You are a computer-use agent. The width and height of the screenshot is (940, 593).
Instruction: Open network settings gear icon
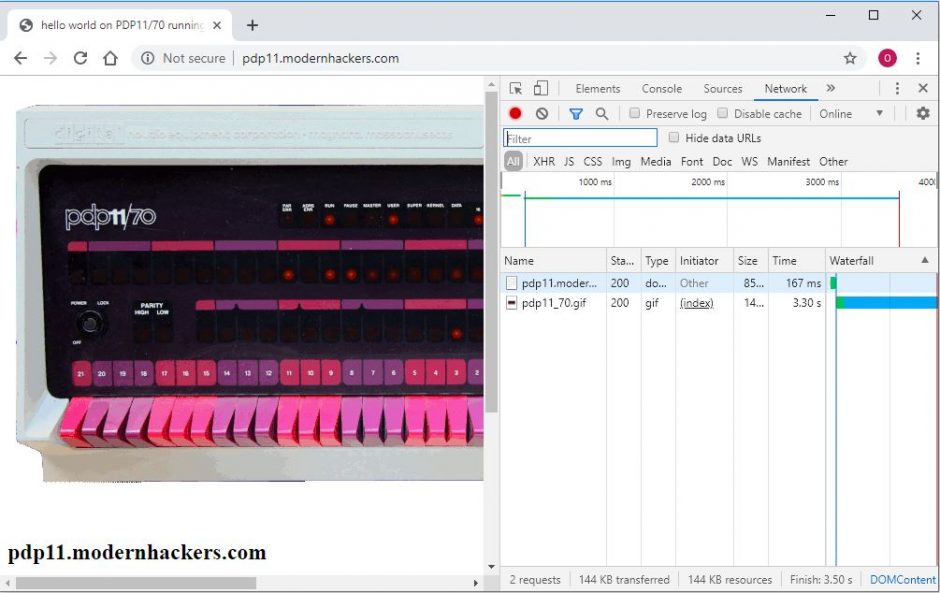click(923, 113)
